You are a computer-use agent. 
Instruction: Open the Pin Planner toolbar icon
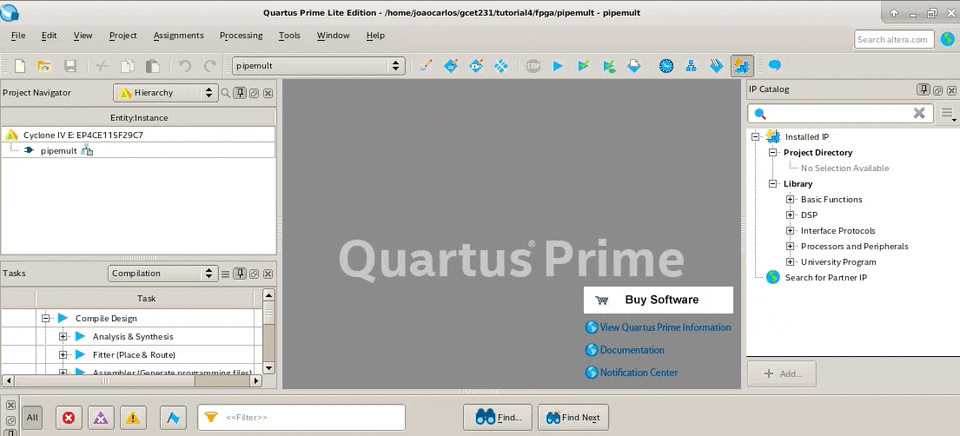click(x=451, y=66)
